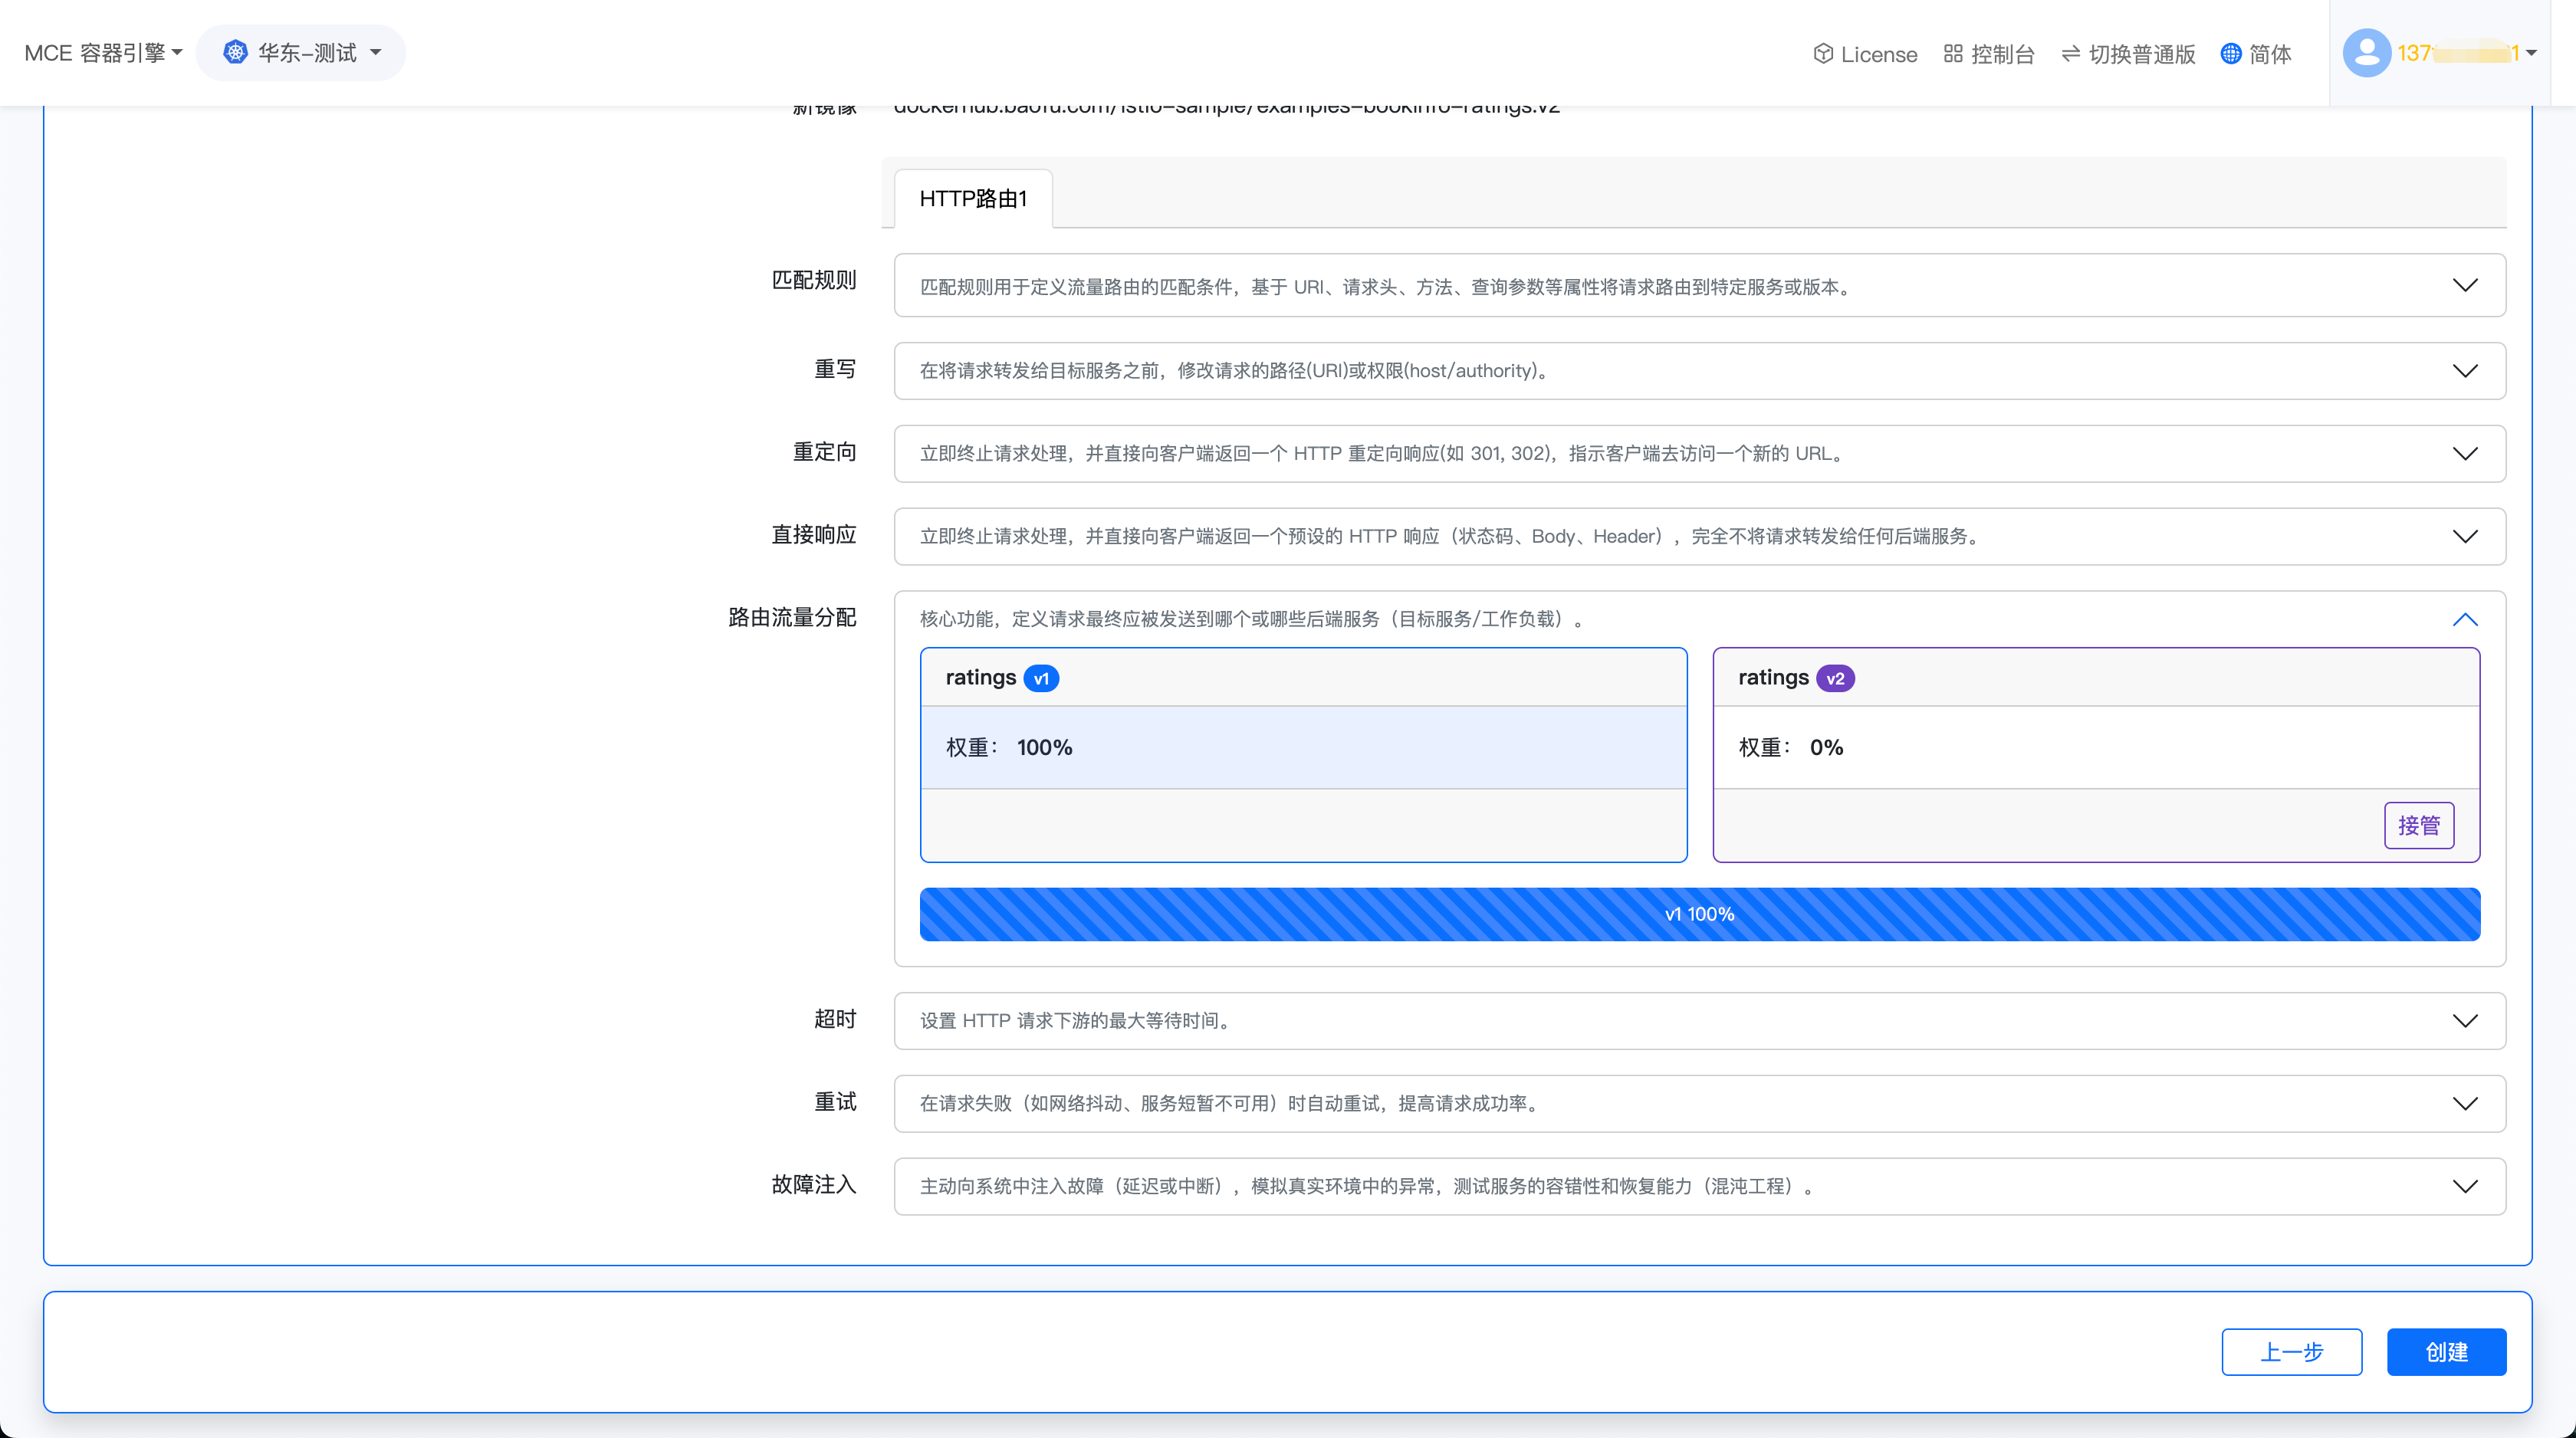Click the v1 badge on ratings card
Image resolution: width=2576 pixels, height=1438 pixels.
(1041, 678)
